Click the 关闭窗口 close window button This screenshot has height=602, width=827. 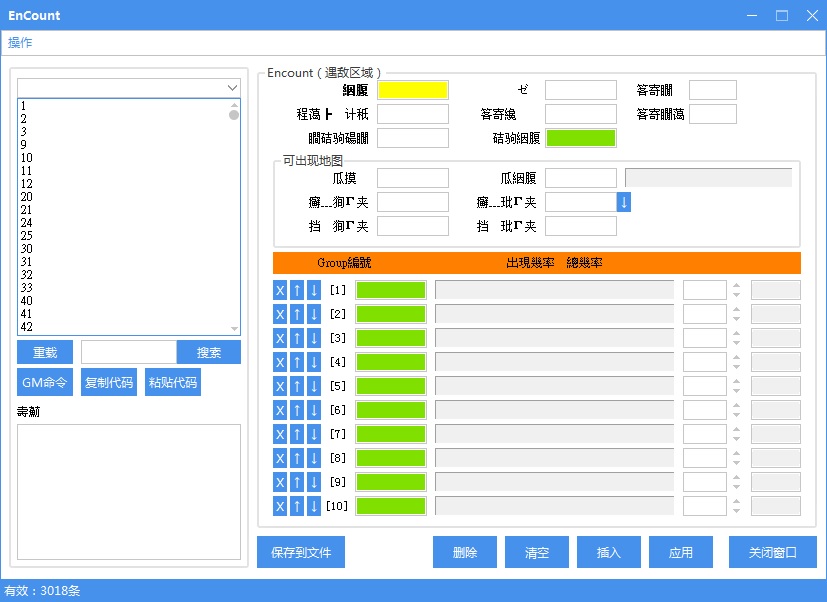[x=773, y=552]
